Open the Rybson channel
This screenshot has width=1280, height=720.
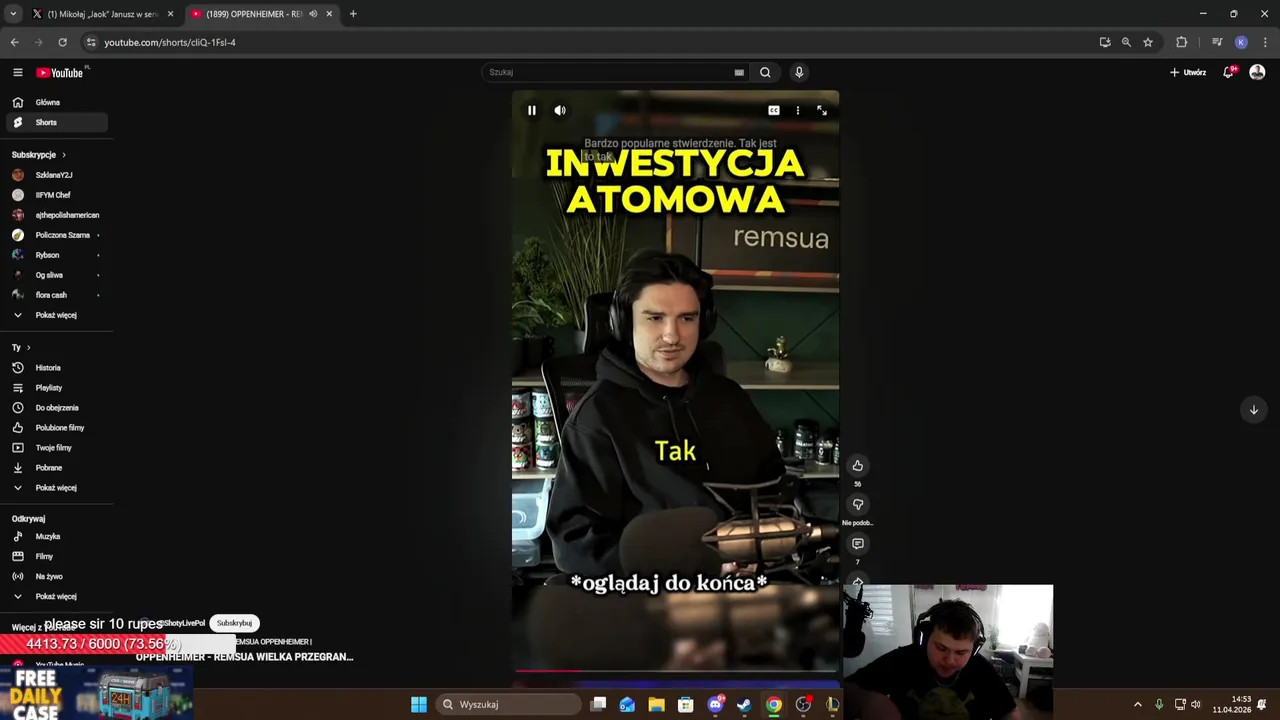pos(56,255)
